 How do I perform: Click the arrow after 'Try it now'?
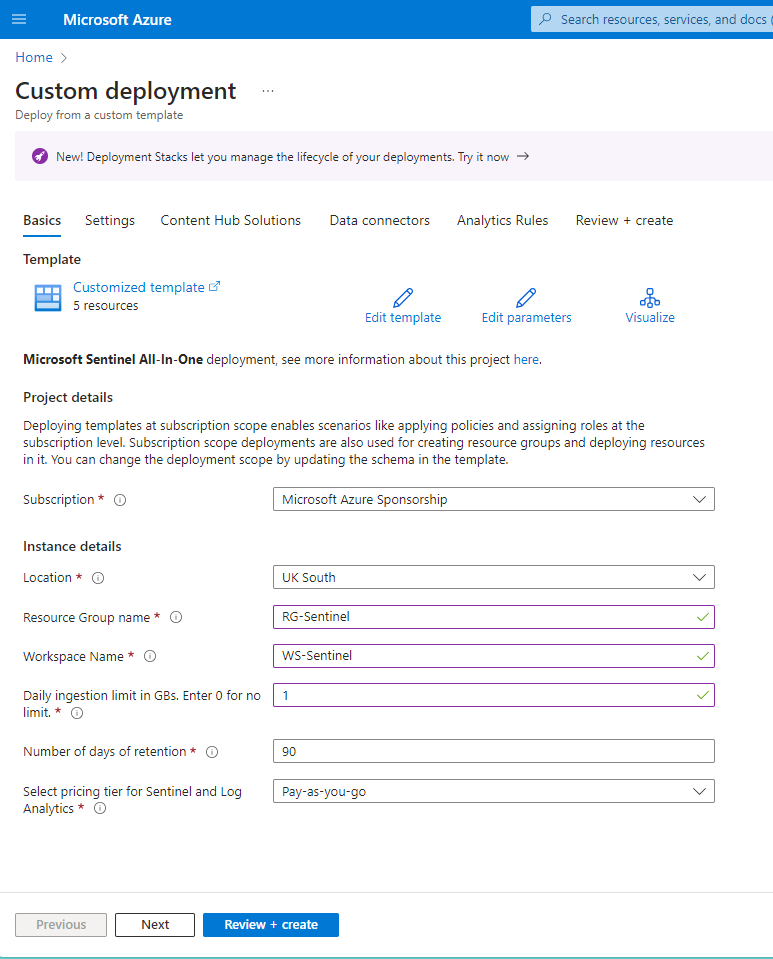point(523,157)
